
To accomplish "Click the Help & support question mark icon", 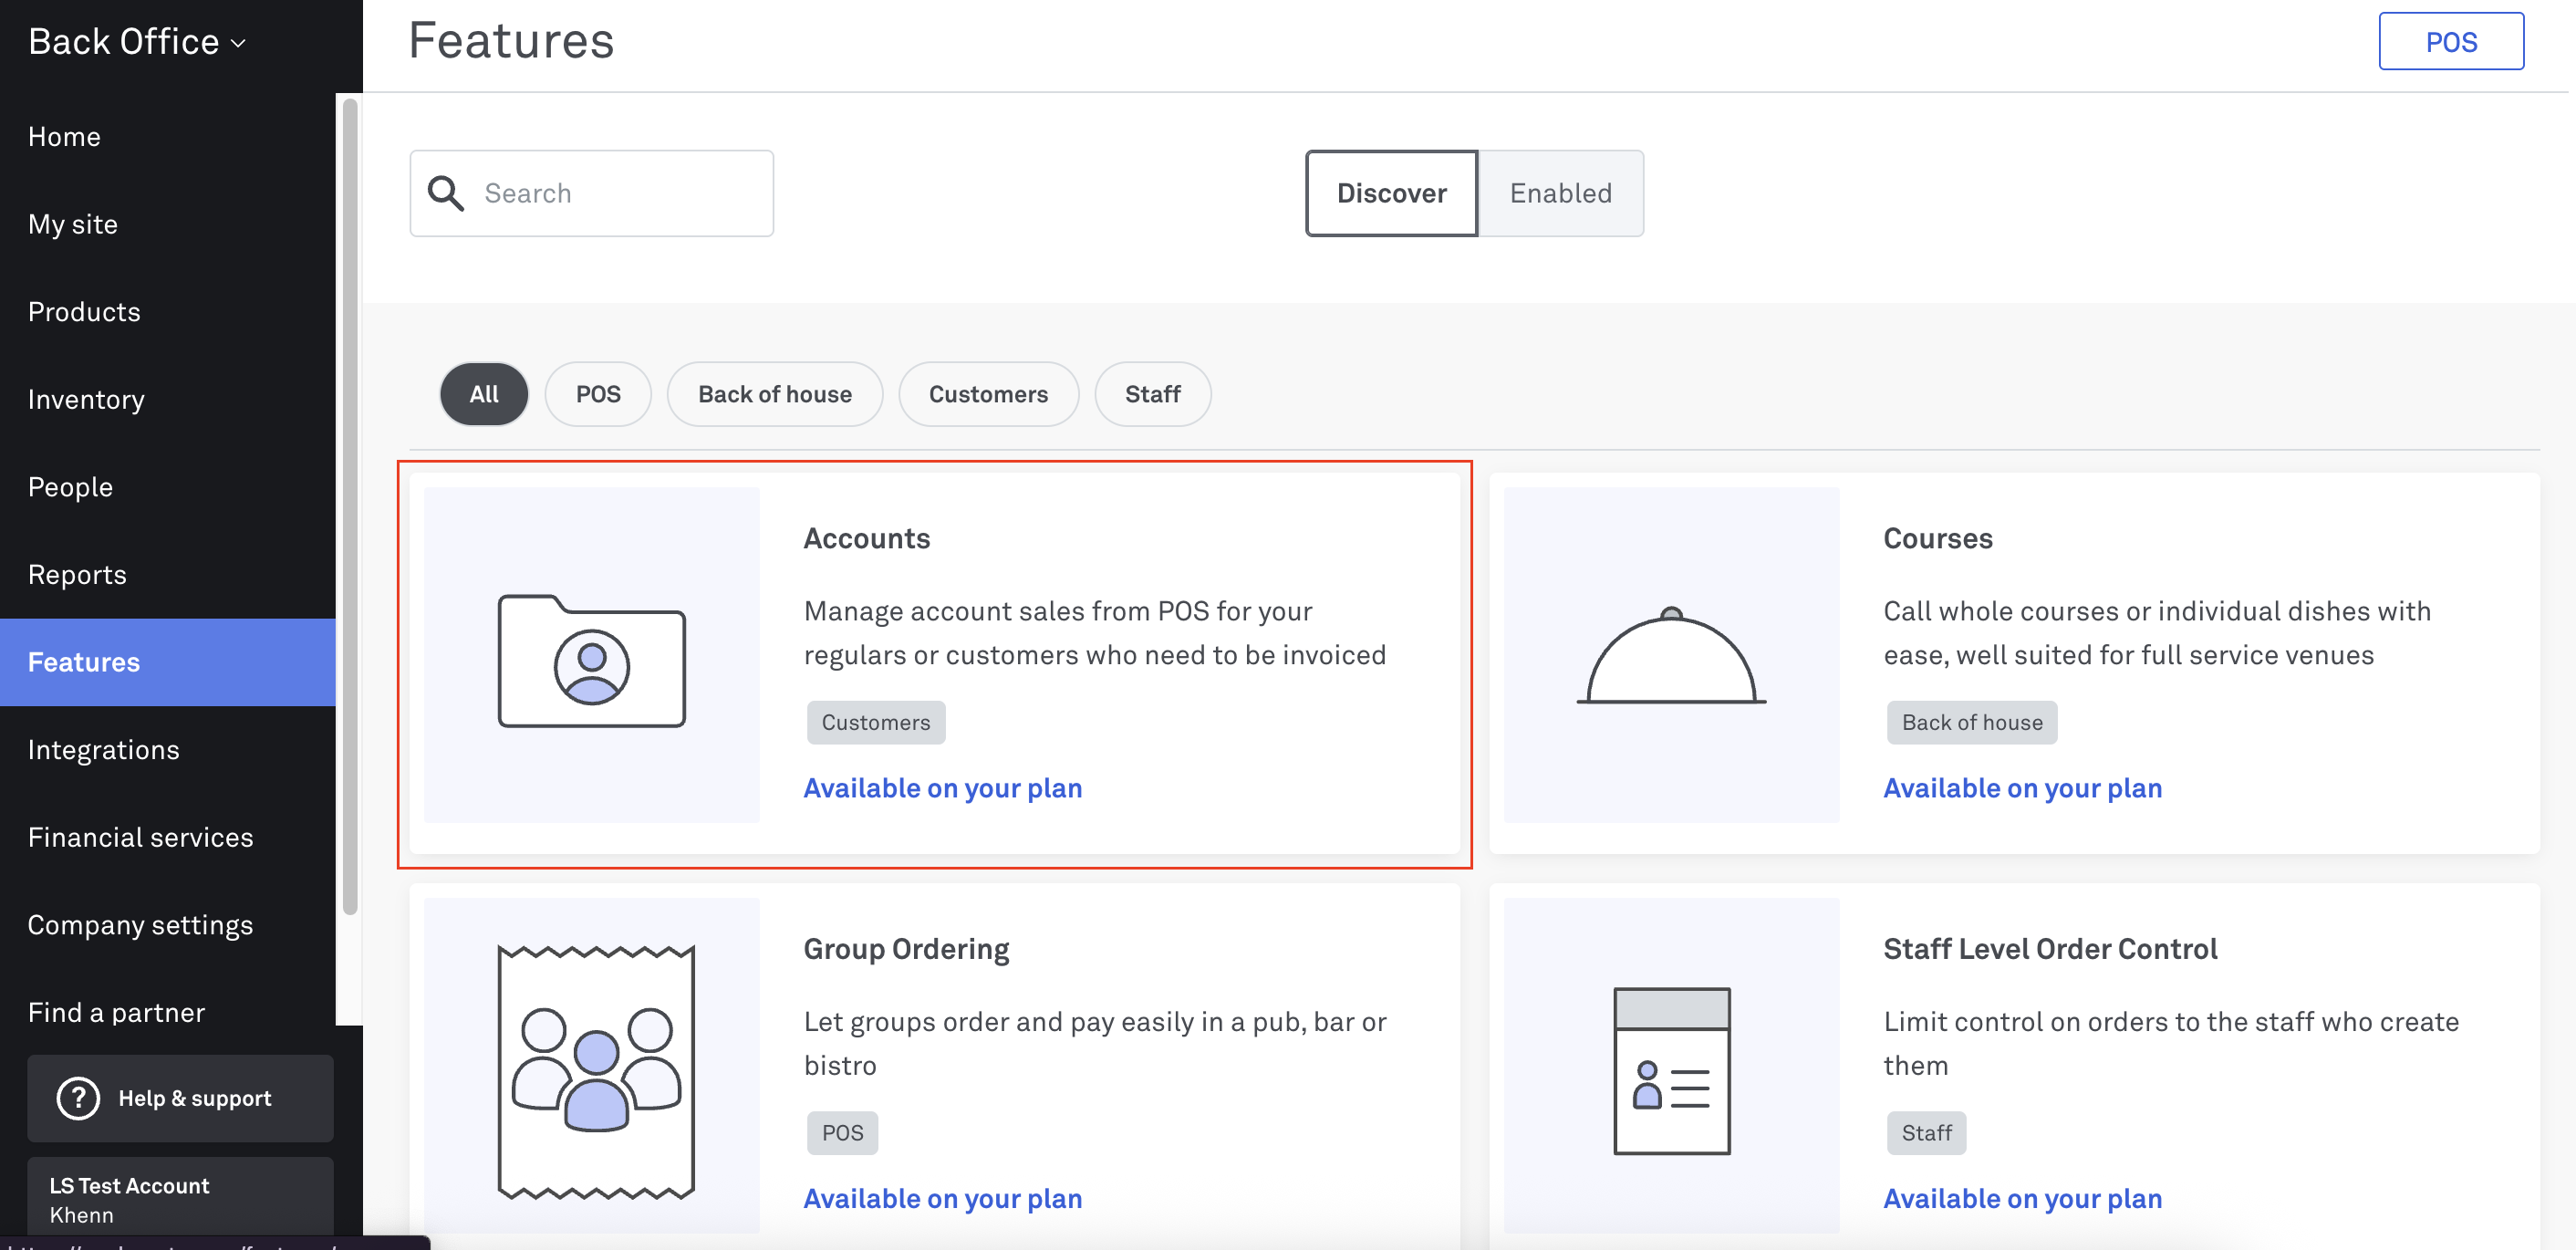I will click(78, 1098).
